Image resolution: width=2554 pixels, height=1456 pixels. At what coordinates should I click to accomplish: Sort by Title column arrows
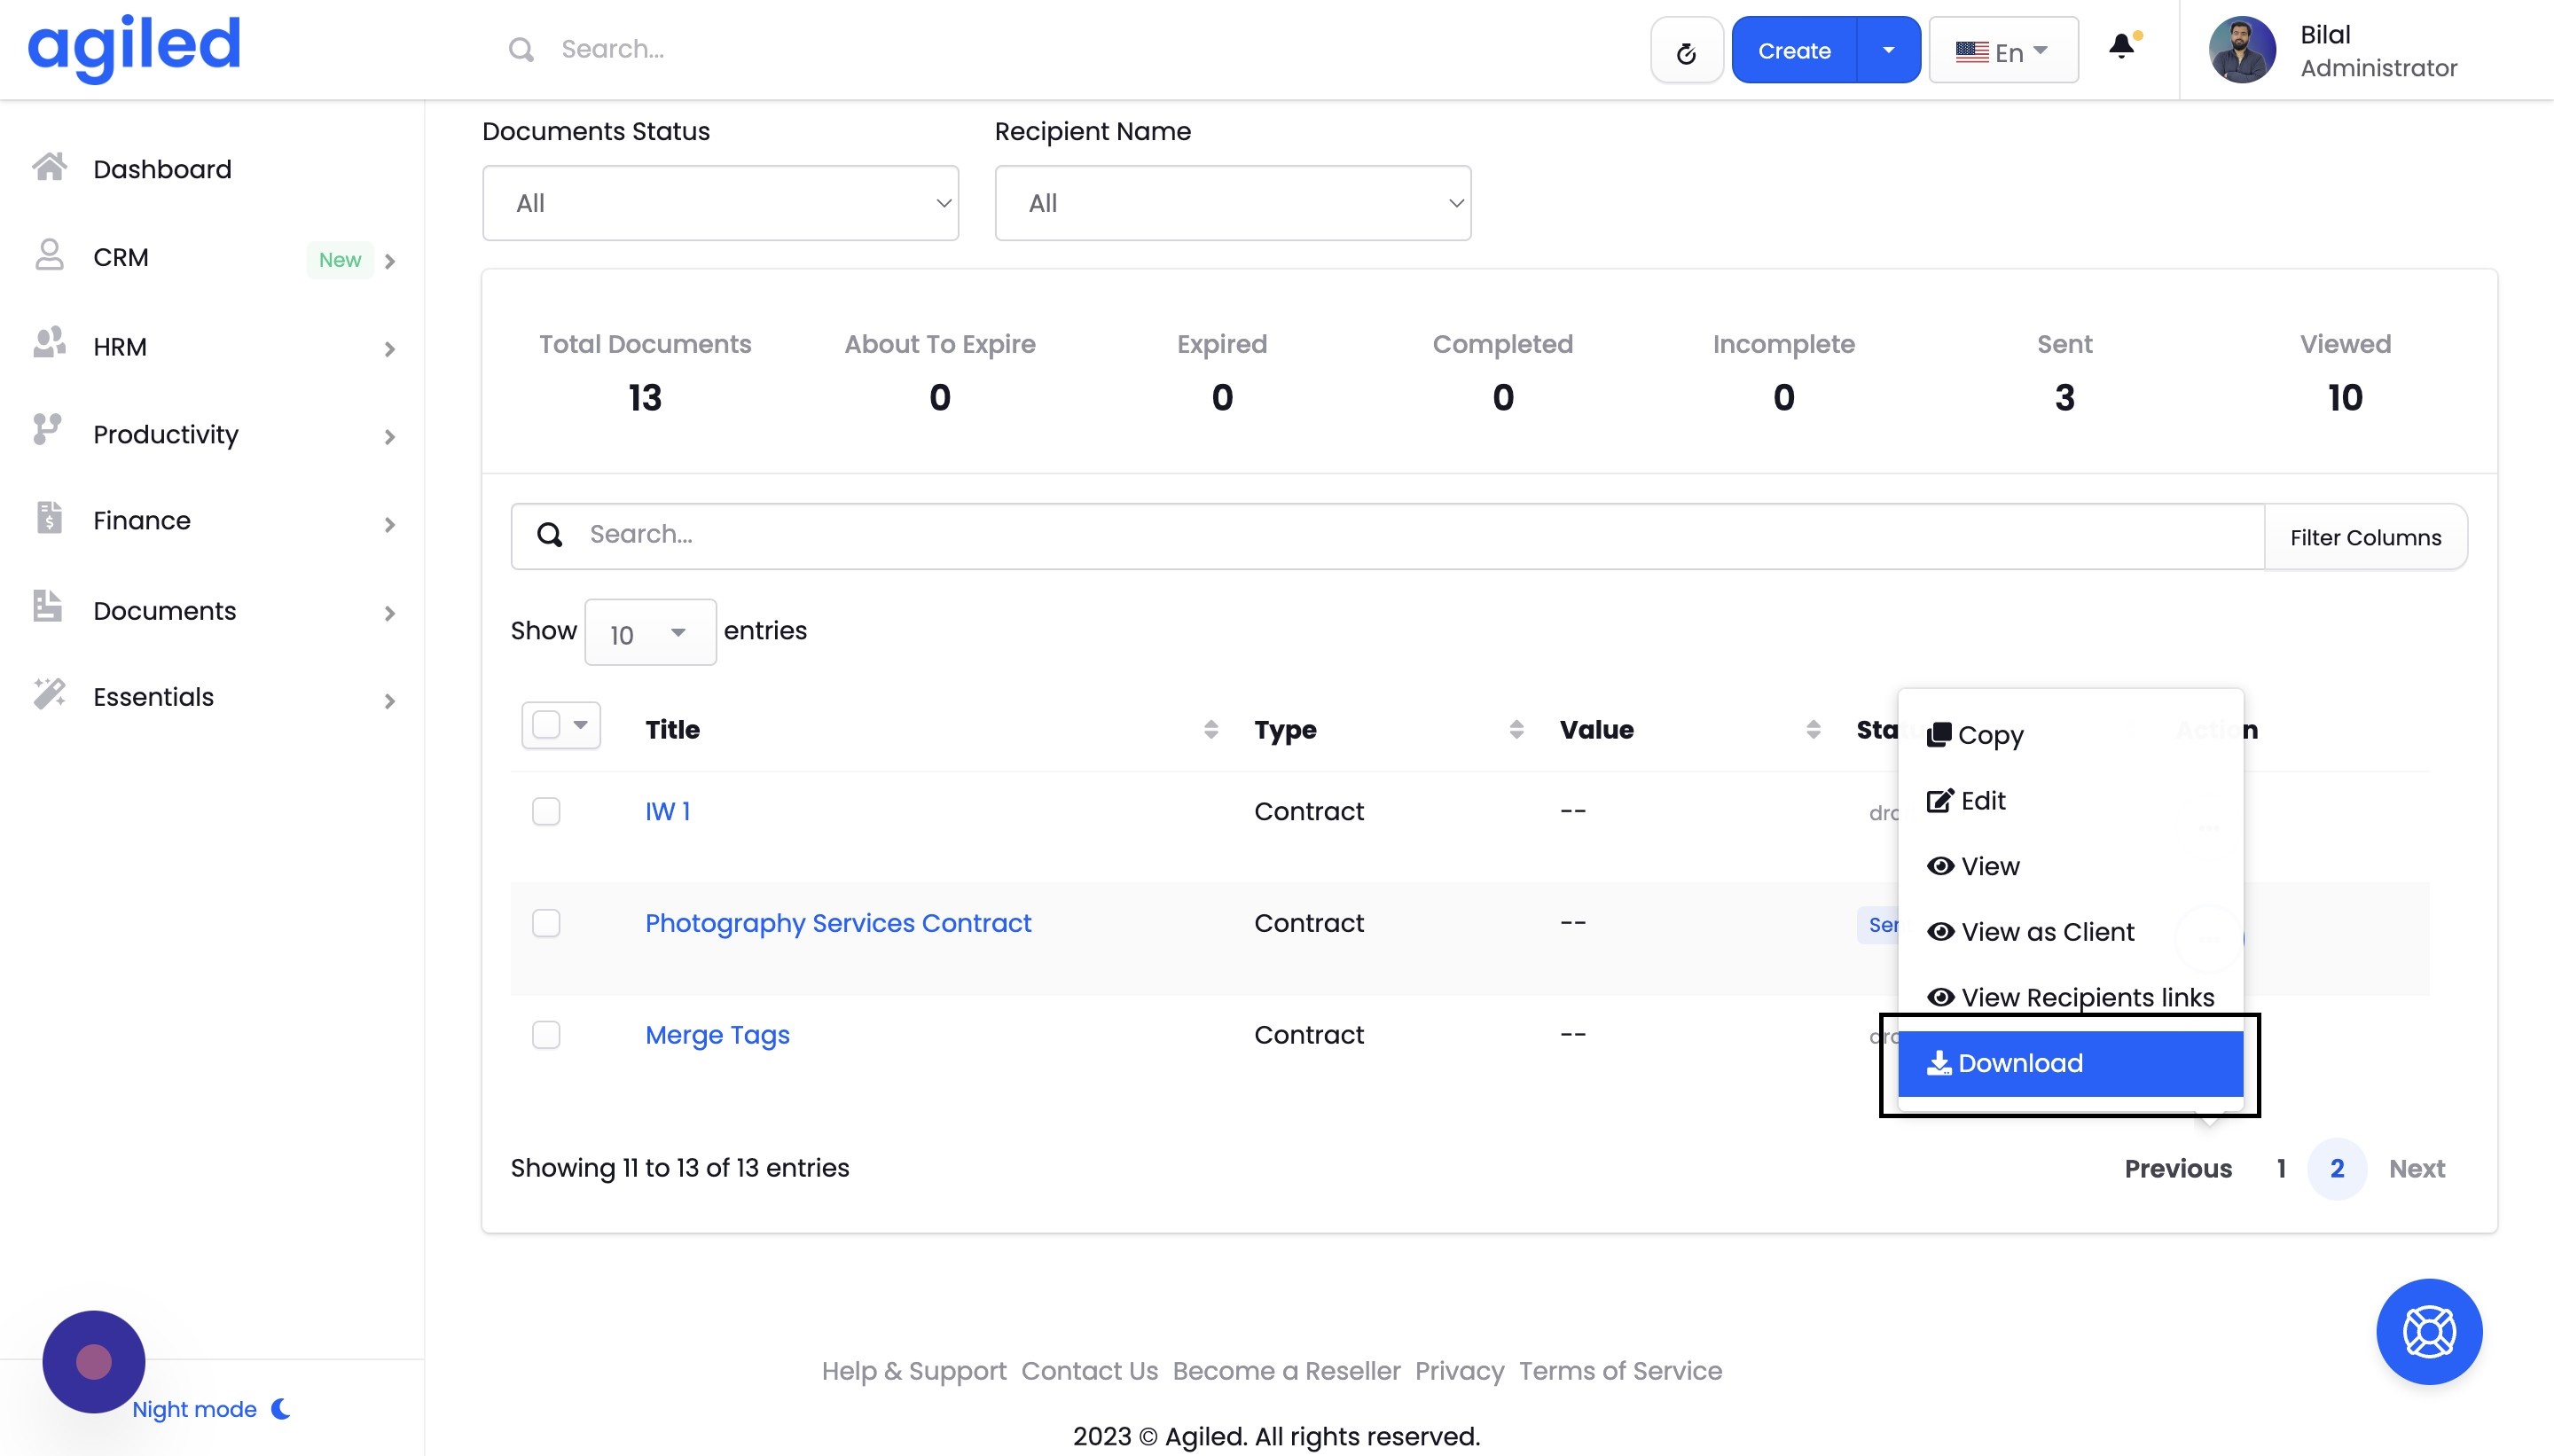pyautogui.click(x=1210, y=729)
